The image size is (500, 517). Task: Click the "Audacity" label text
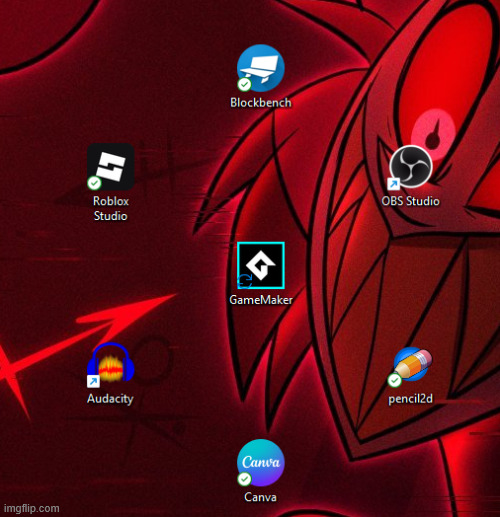pos(110,399)
